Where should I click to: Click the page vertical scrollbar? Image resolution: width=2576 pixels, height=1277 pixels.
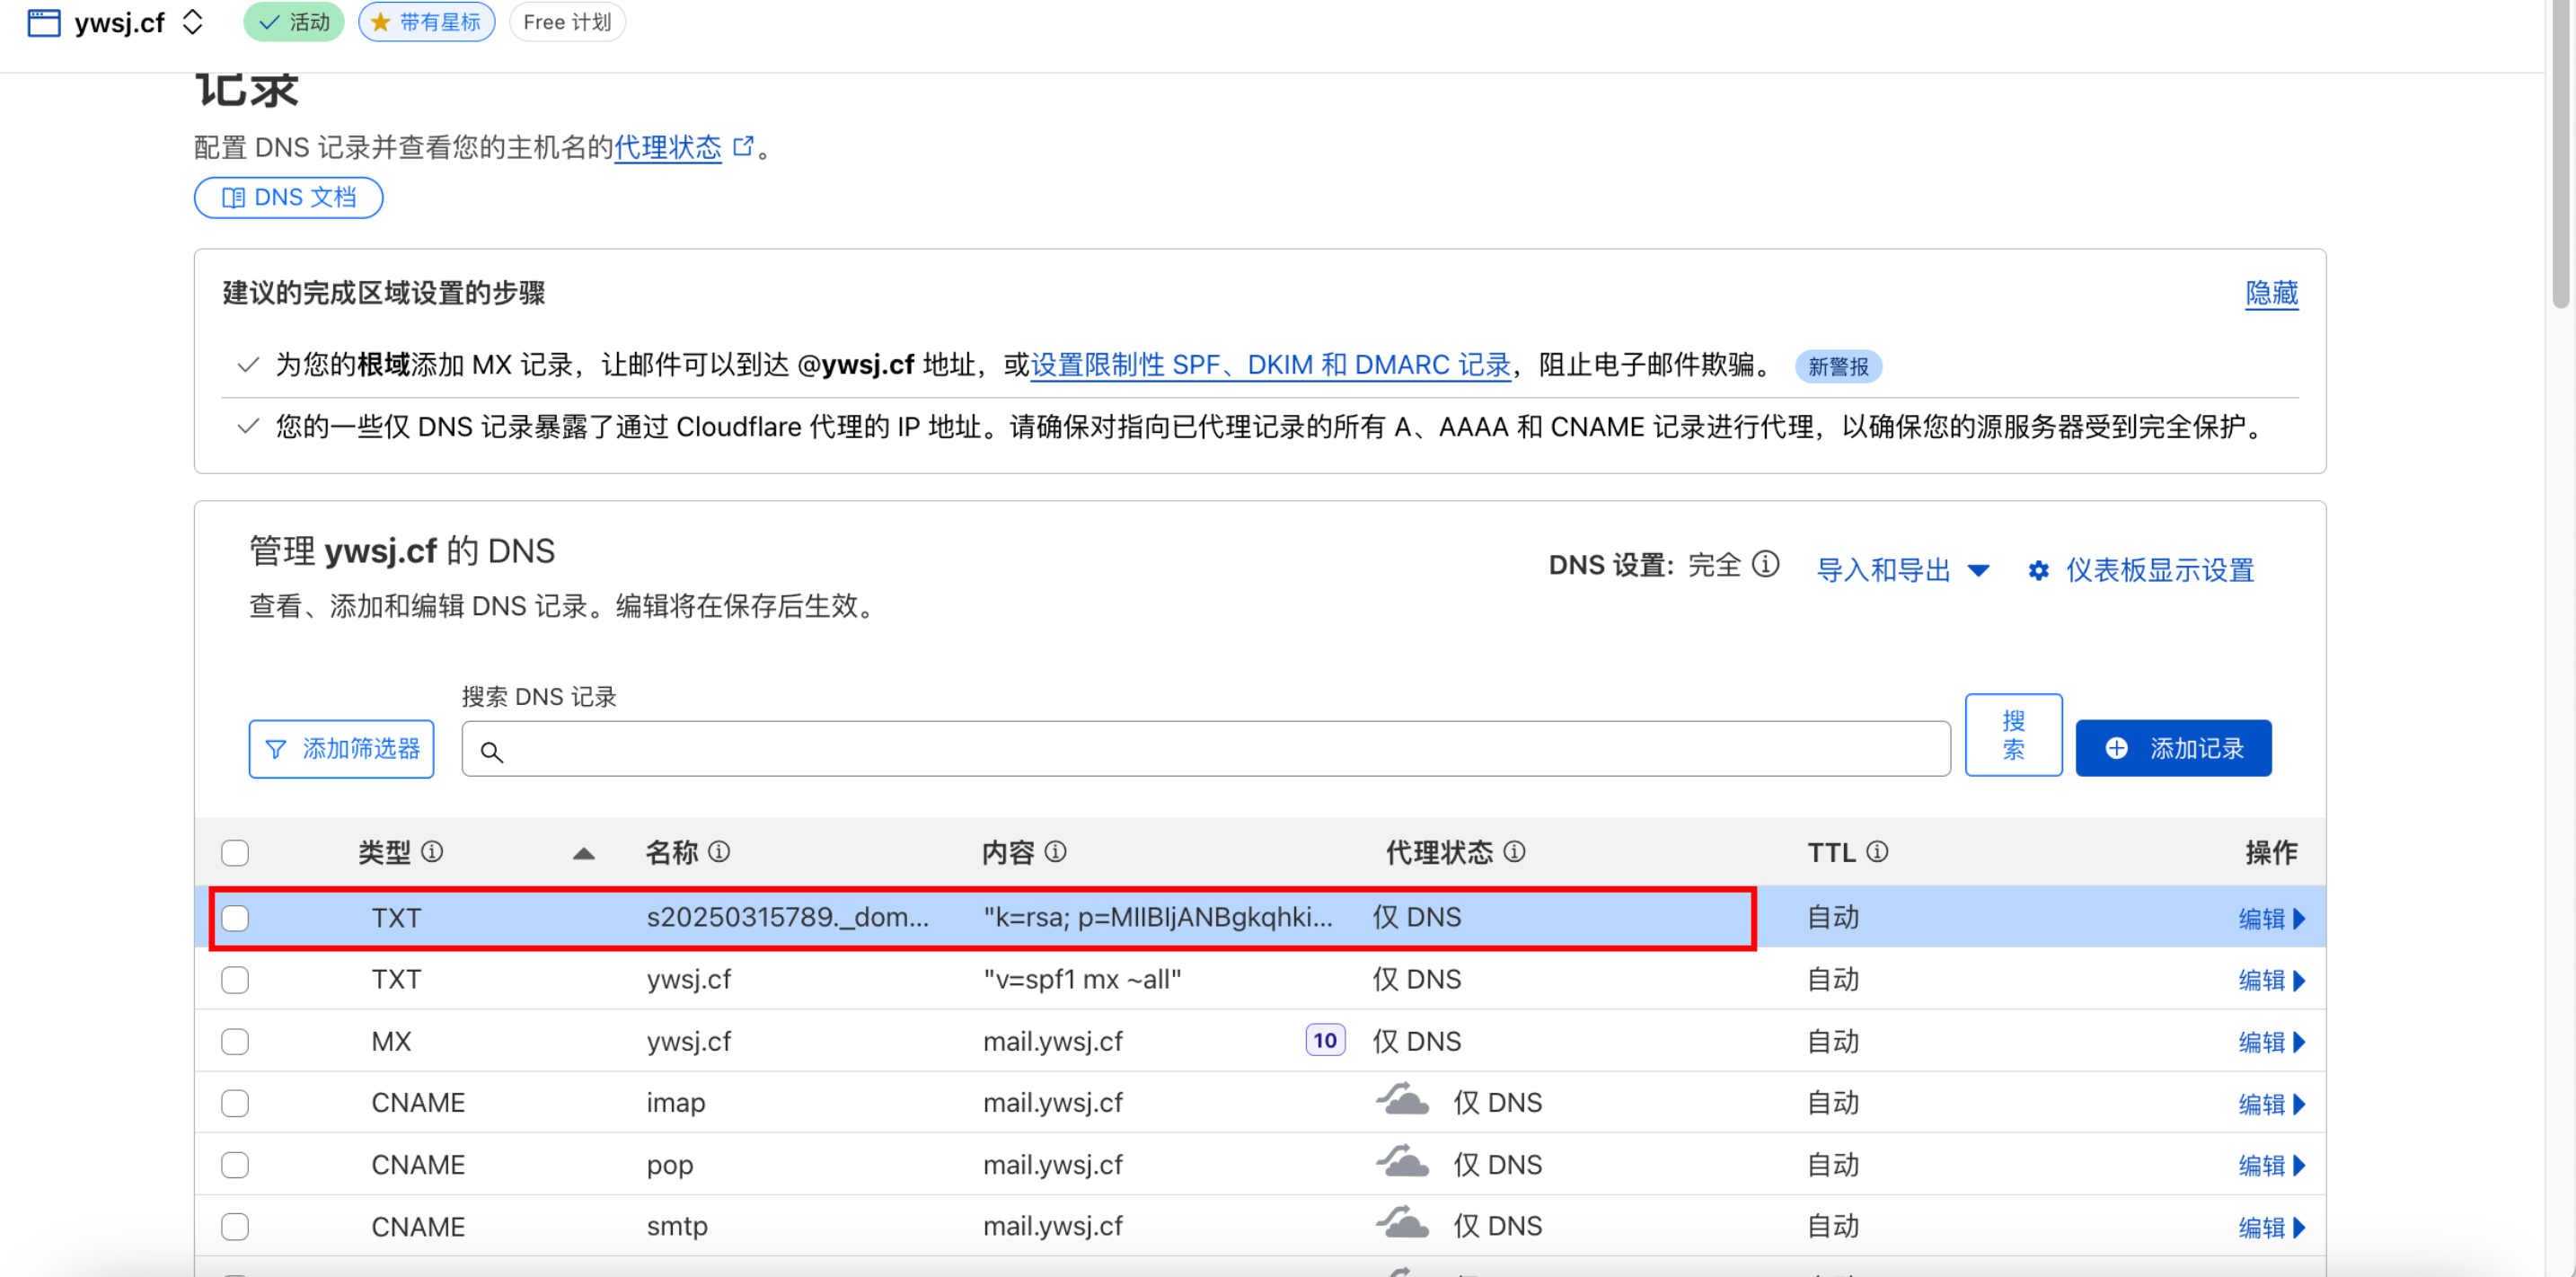coord(2561,155)
